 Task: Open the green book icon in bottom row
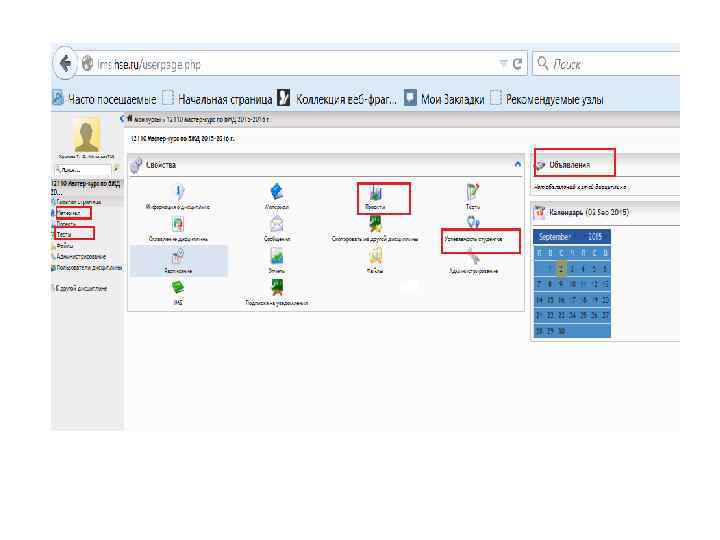[178, 288]
